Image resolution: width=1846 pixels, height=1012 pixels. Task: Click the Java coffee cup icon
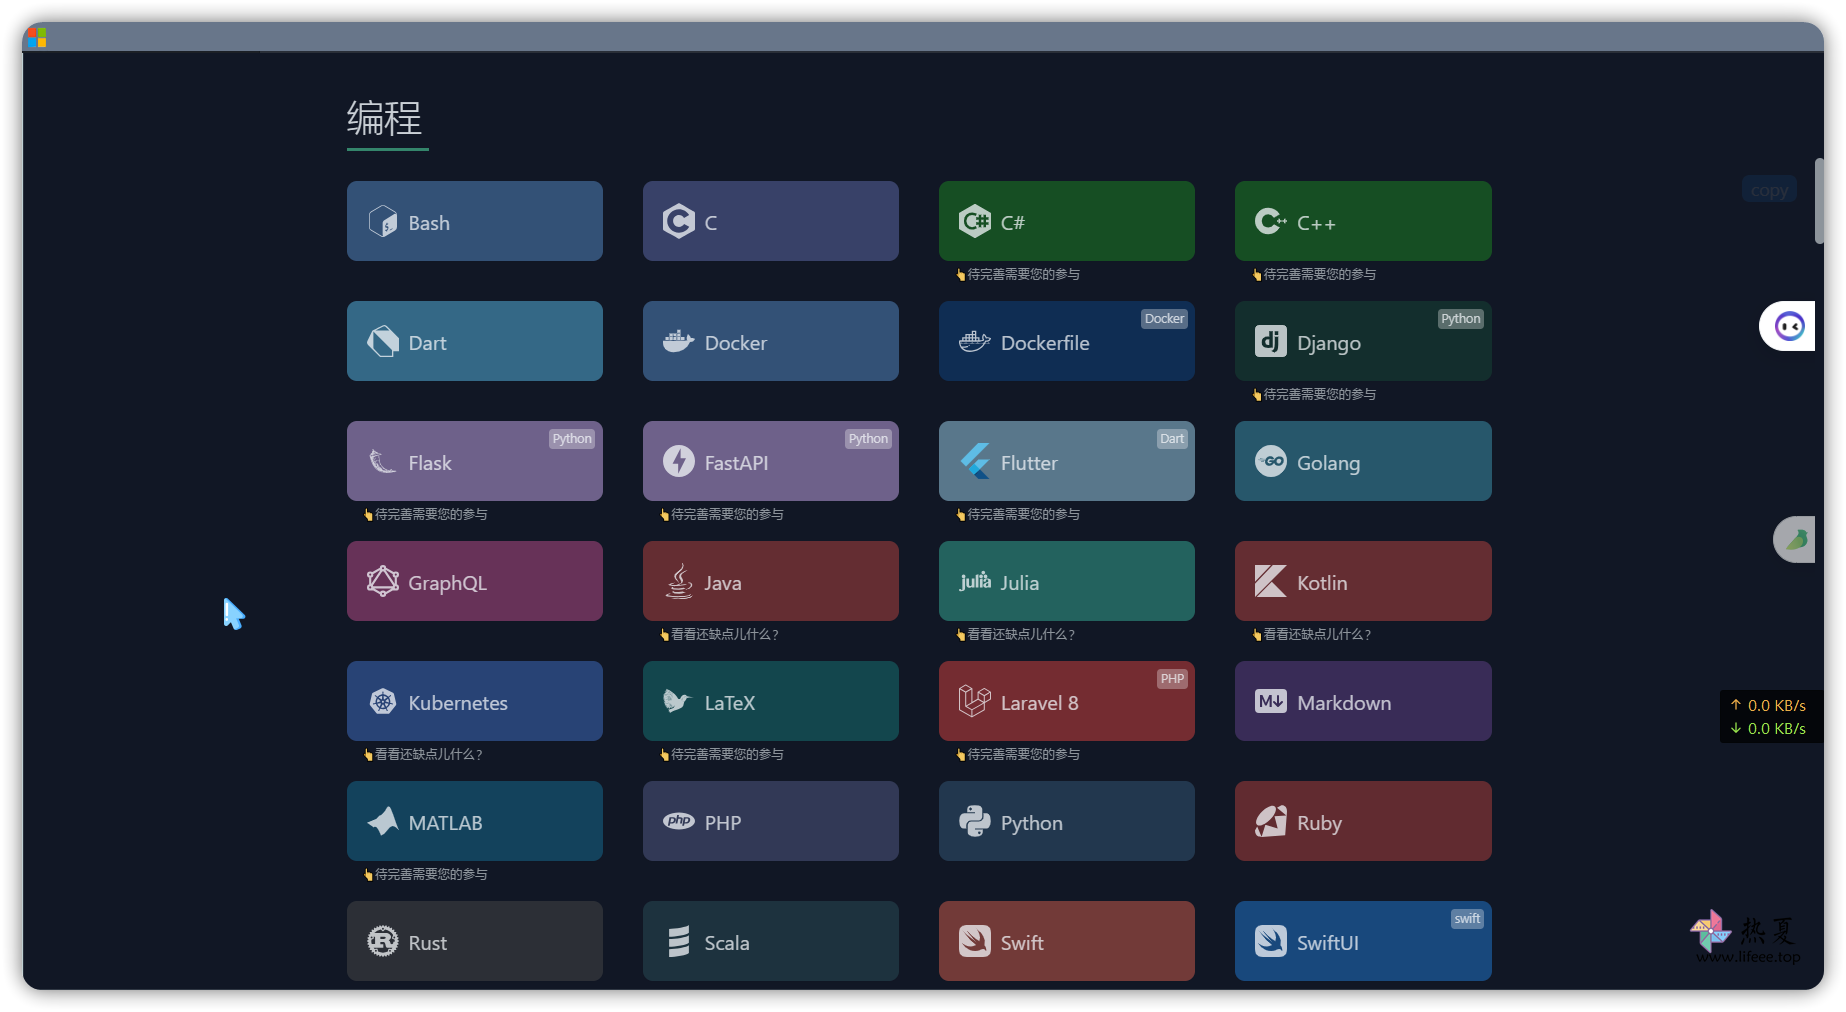[678, 581]
